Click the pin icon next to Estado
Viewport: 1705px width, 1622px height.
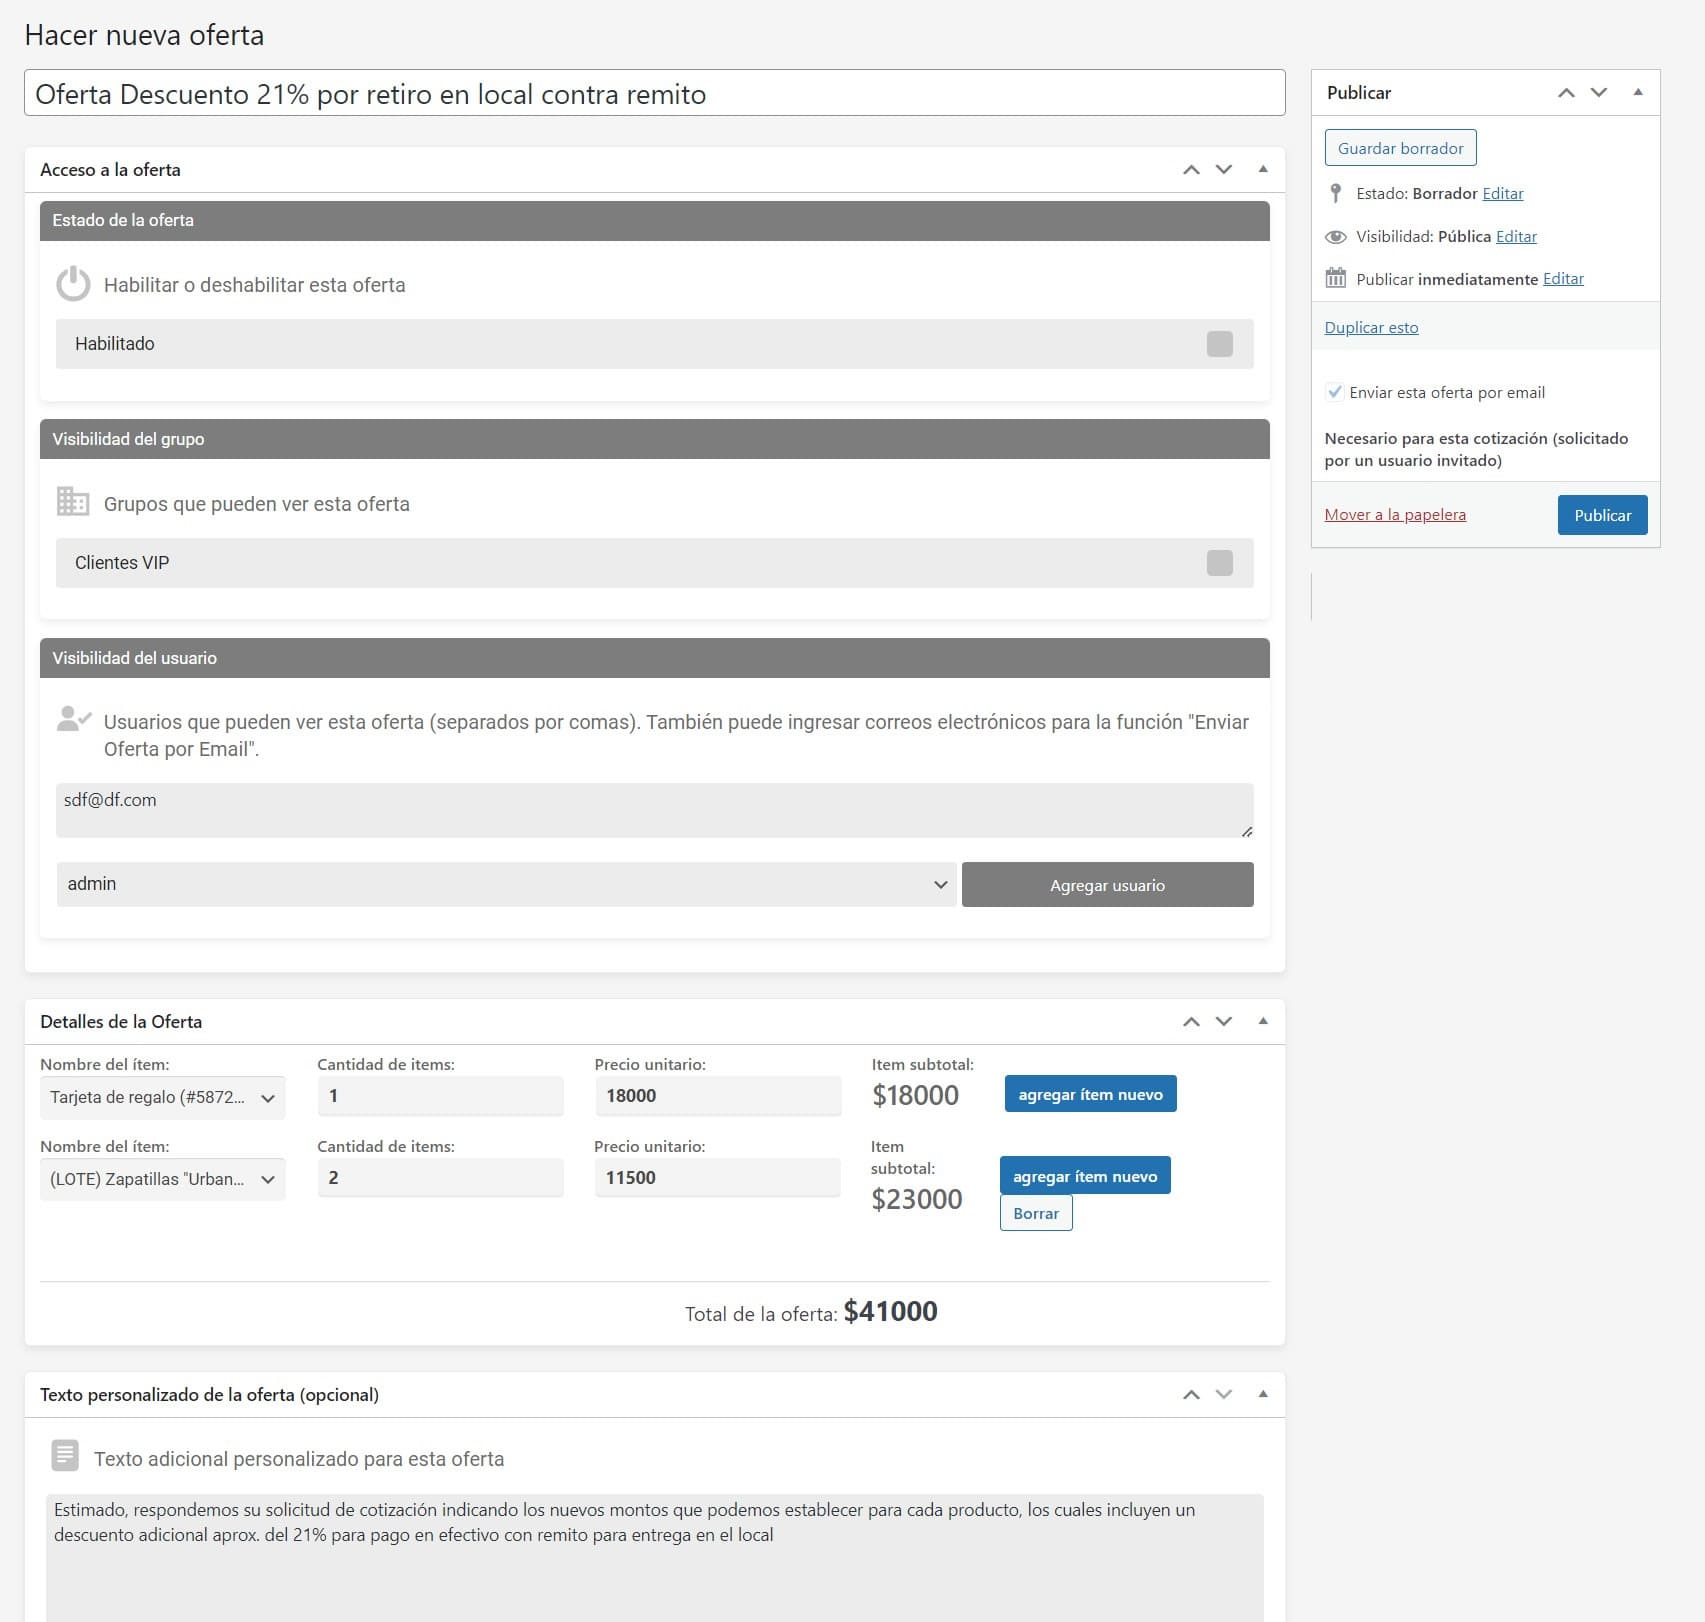(1335, 193)
